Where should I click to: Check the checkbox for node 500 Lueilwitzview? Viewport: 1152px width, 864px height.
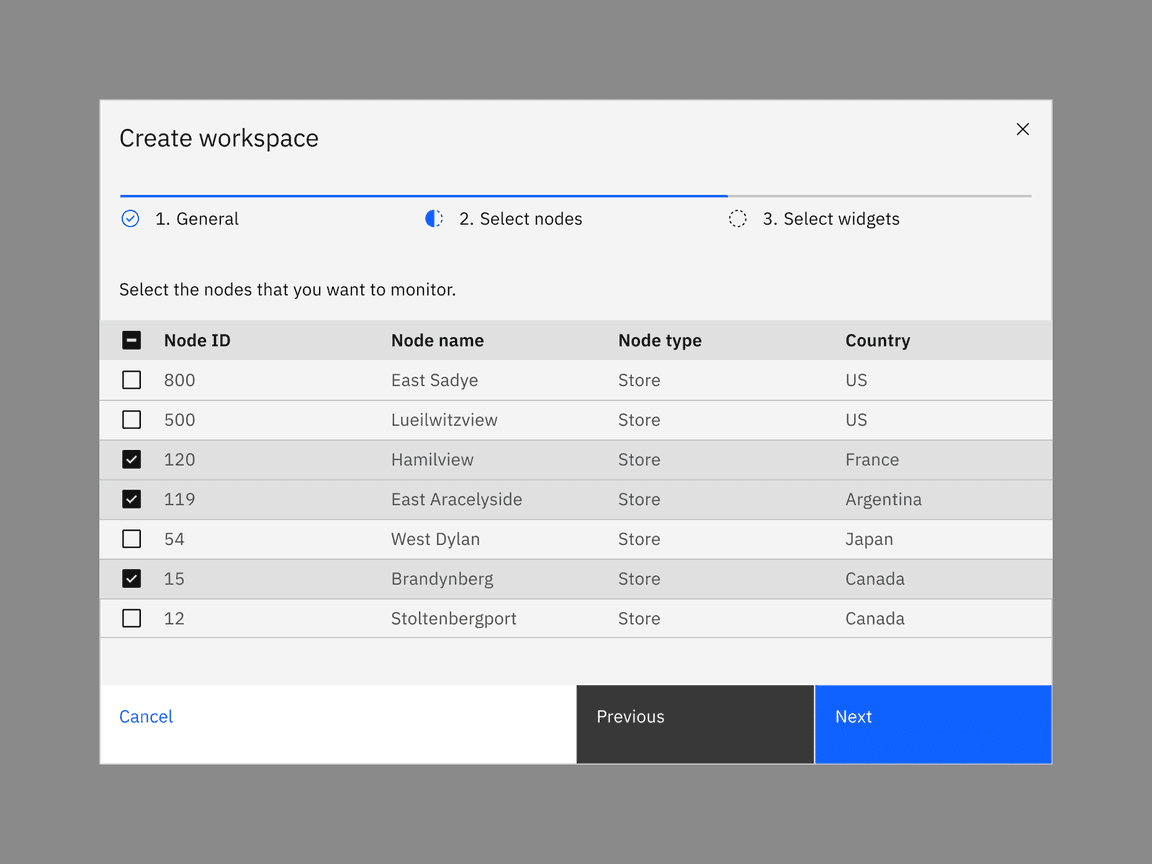point(131,419)
